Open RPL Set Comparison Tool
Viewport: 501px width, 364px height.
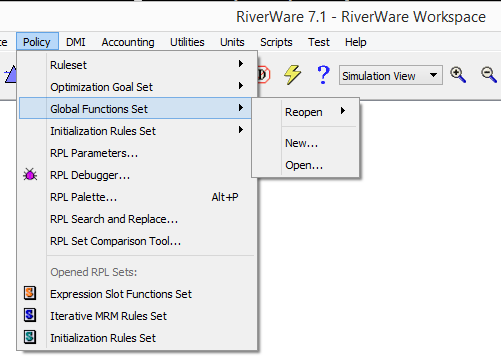pos(135,241)
